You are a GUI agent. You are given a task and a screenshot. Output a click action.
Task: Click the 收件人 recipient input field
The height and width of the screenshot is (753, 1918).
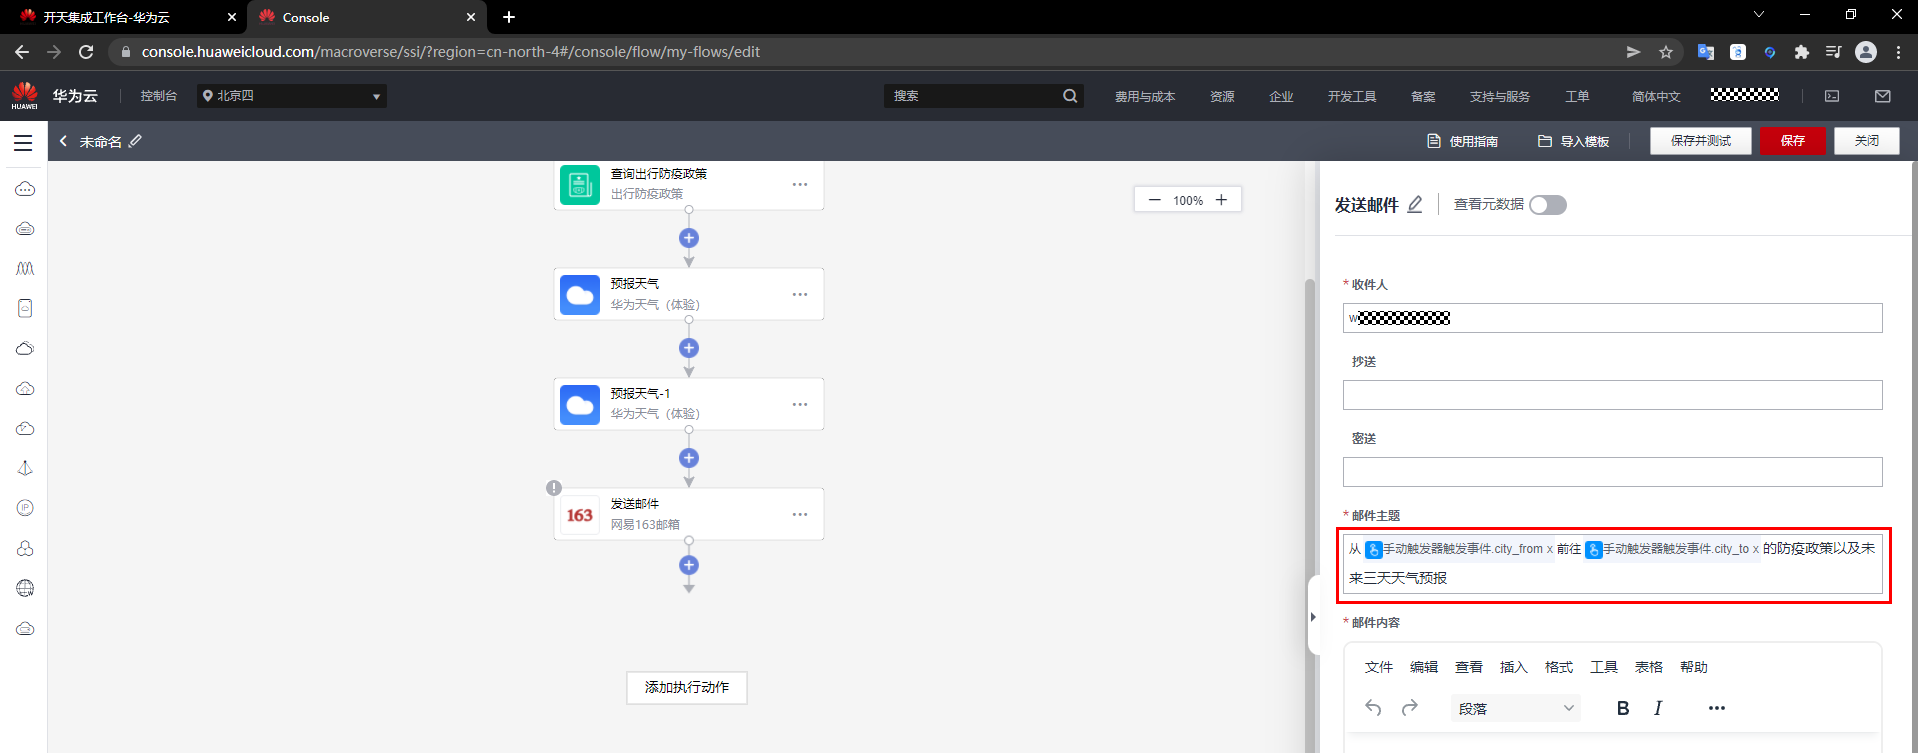[1613, 318]
